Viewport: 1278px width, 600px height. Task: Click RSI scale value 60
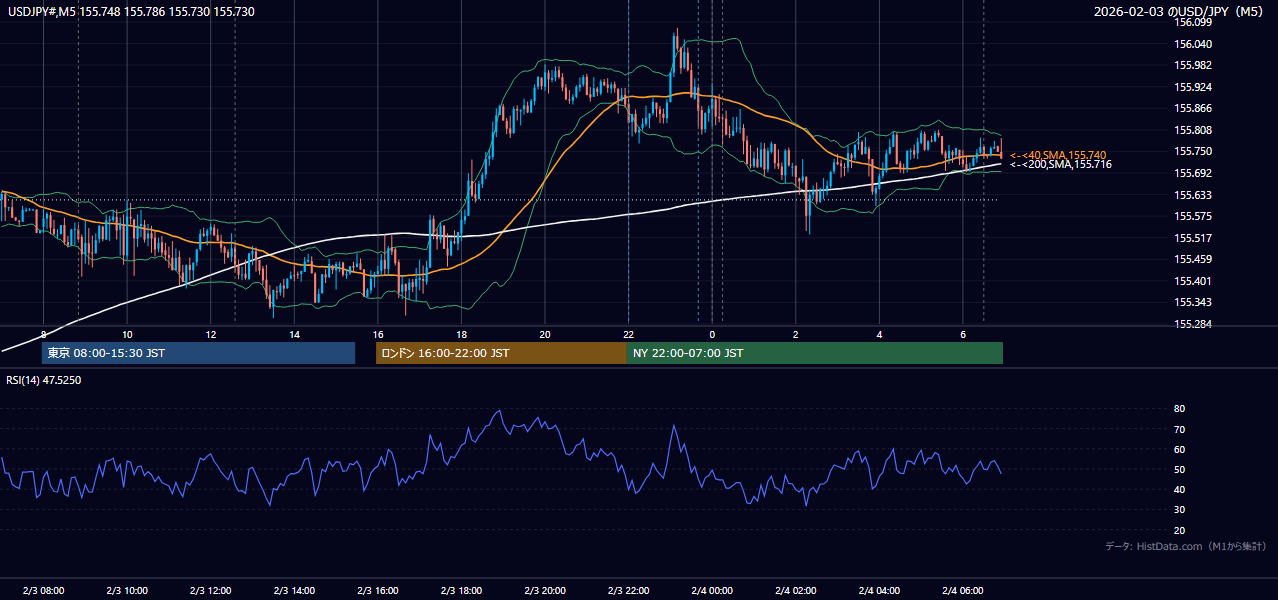pos(1180,449)
